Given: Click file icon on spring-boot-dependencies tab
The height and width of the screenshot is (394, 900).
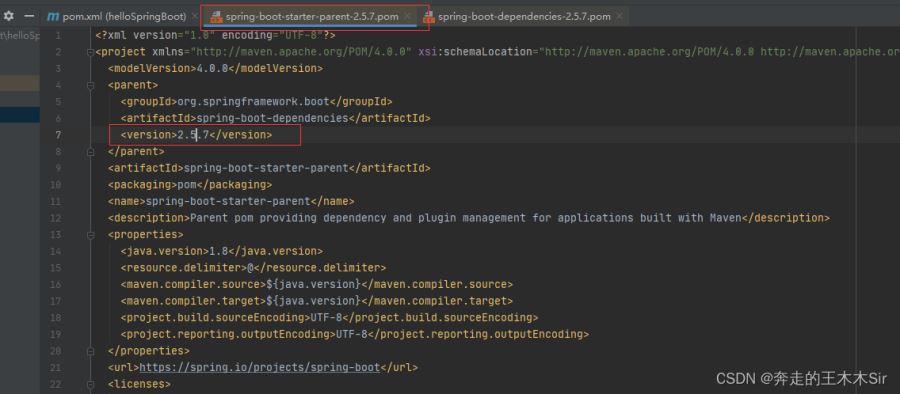Looking at the screenshot, I should click(429, 17).
